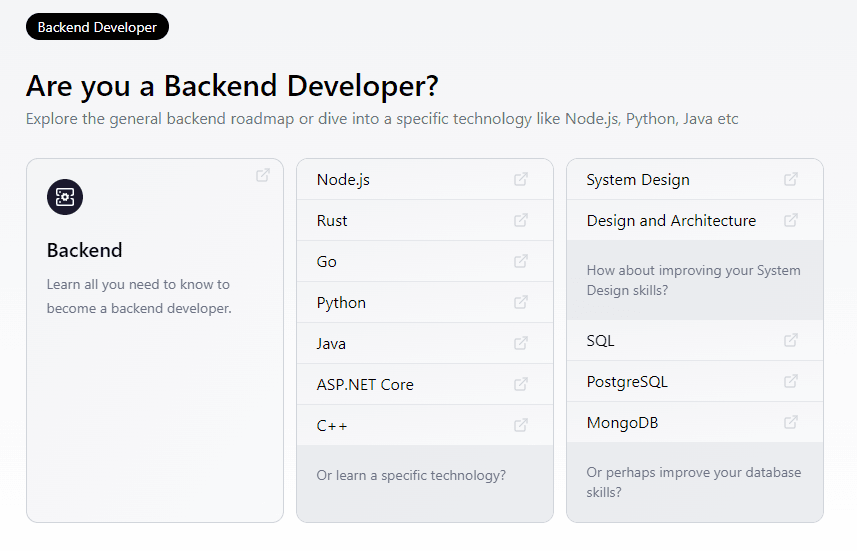Click the external link icon beside Python
Image resolution: width=857 pixels, height=551 pixels.
[521, 302]
